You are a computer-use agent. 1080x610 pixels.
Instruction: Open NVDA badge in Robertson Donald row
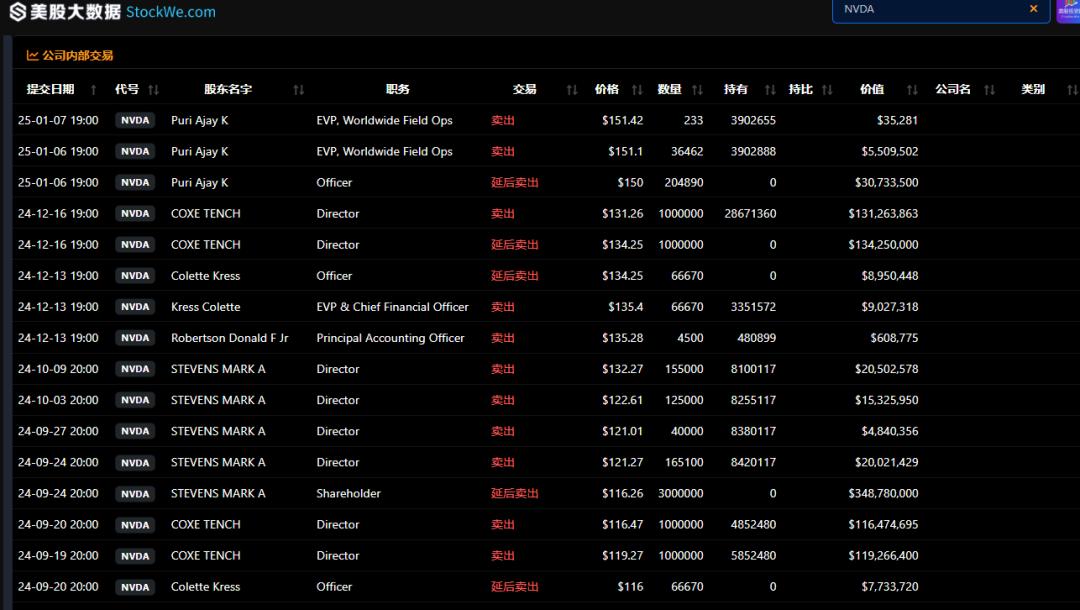tap(135, 338)
